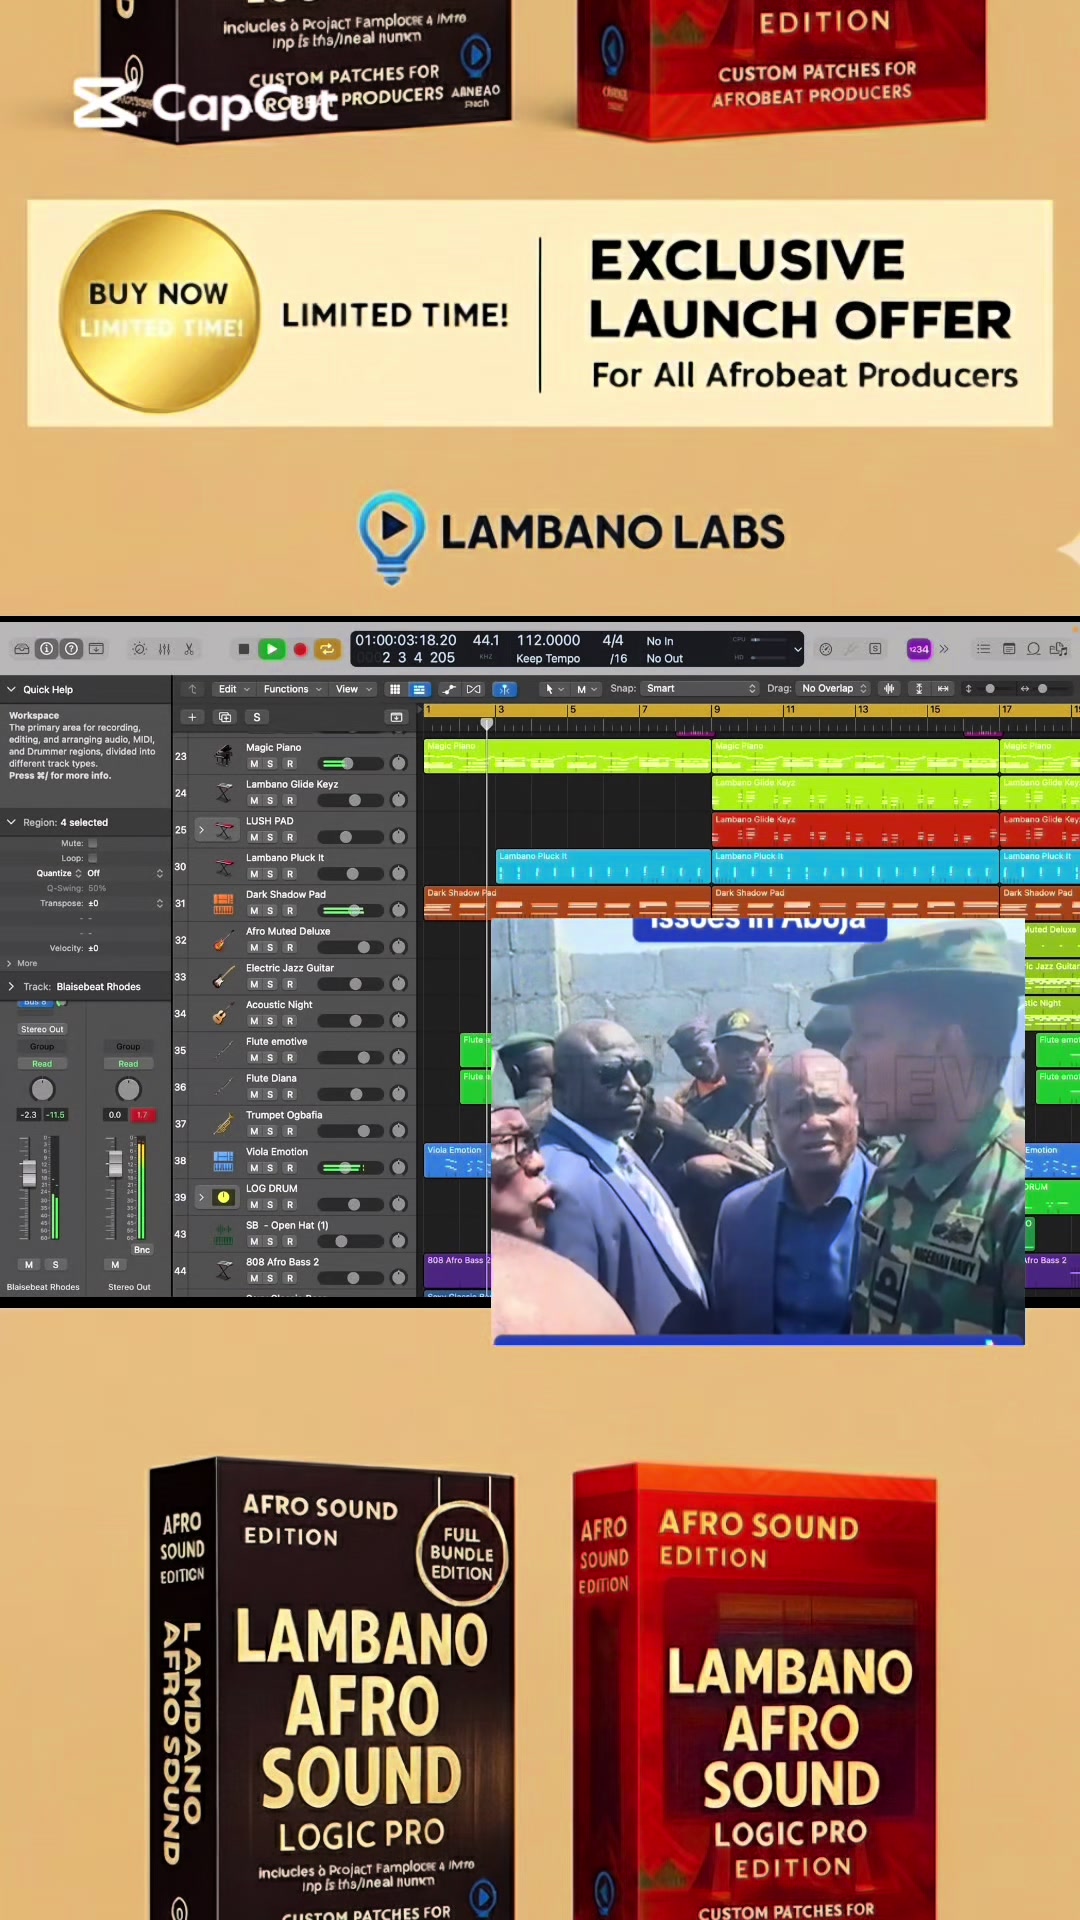Screen dimensions: 1080x1920
Task: Click the horizontal auto zoom button
Action: [943, 689]
